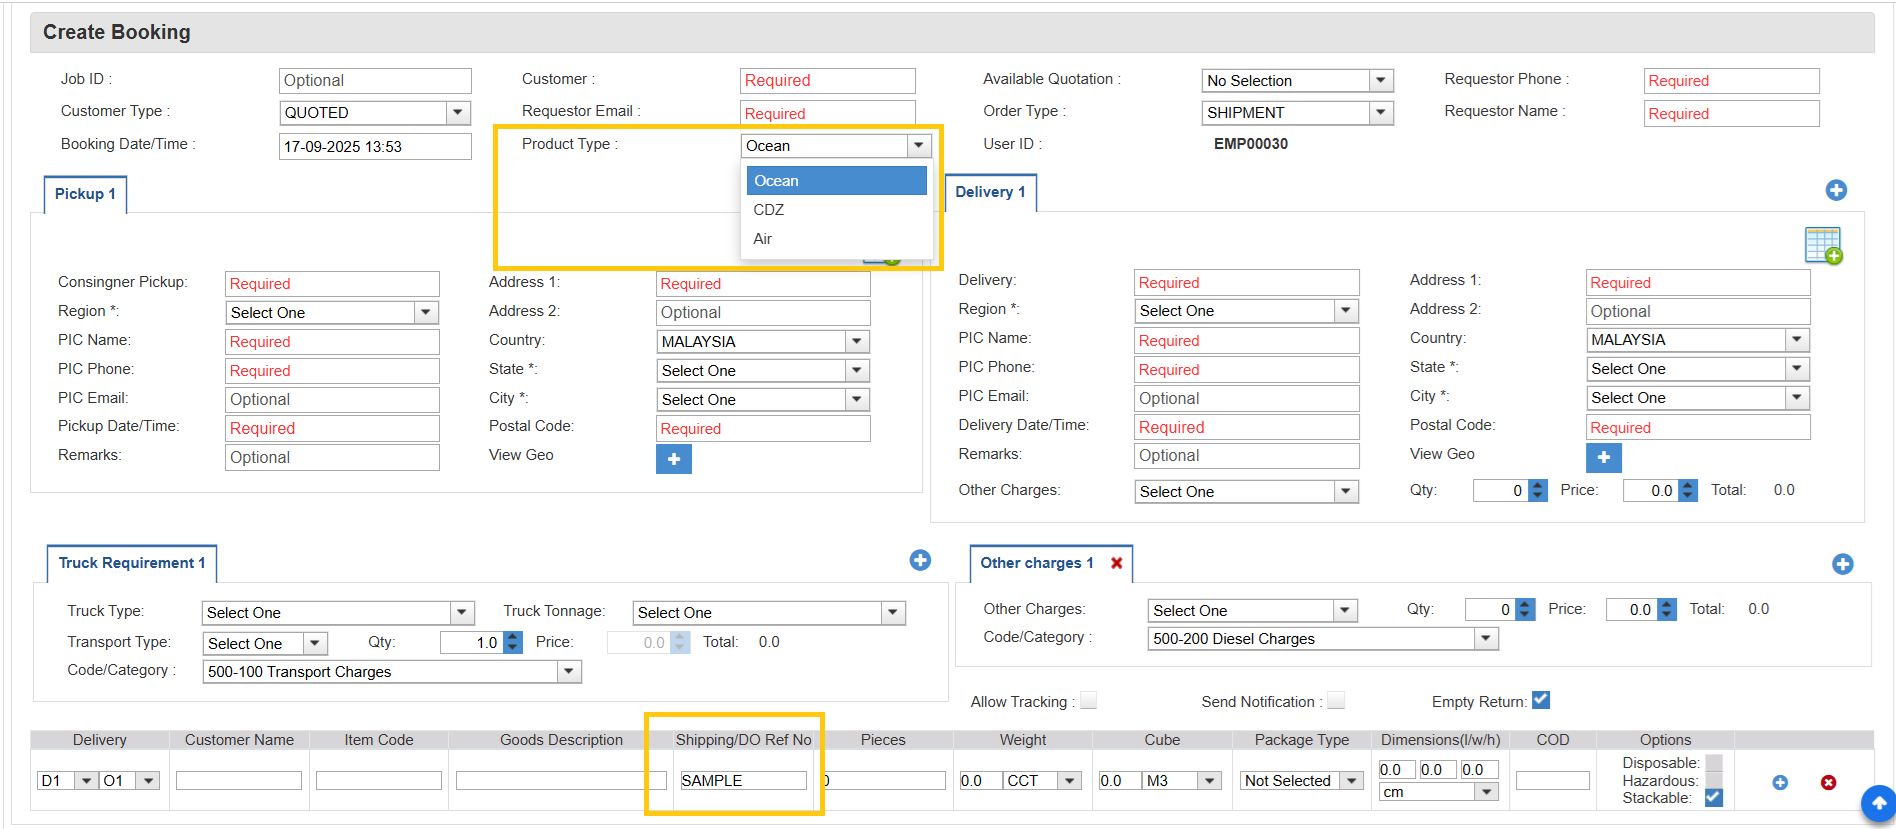
Task: Increase the truck requirement Qty stepper
Action: coord(513,637)
